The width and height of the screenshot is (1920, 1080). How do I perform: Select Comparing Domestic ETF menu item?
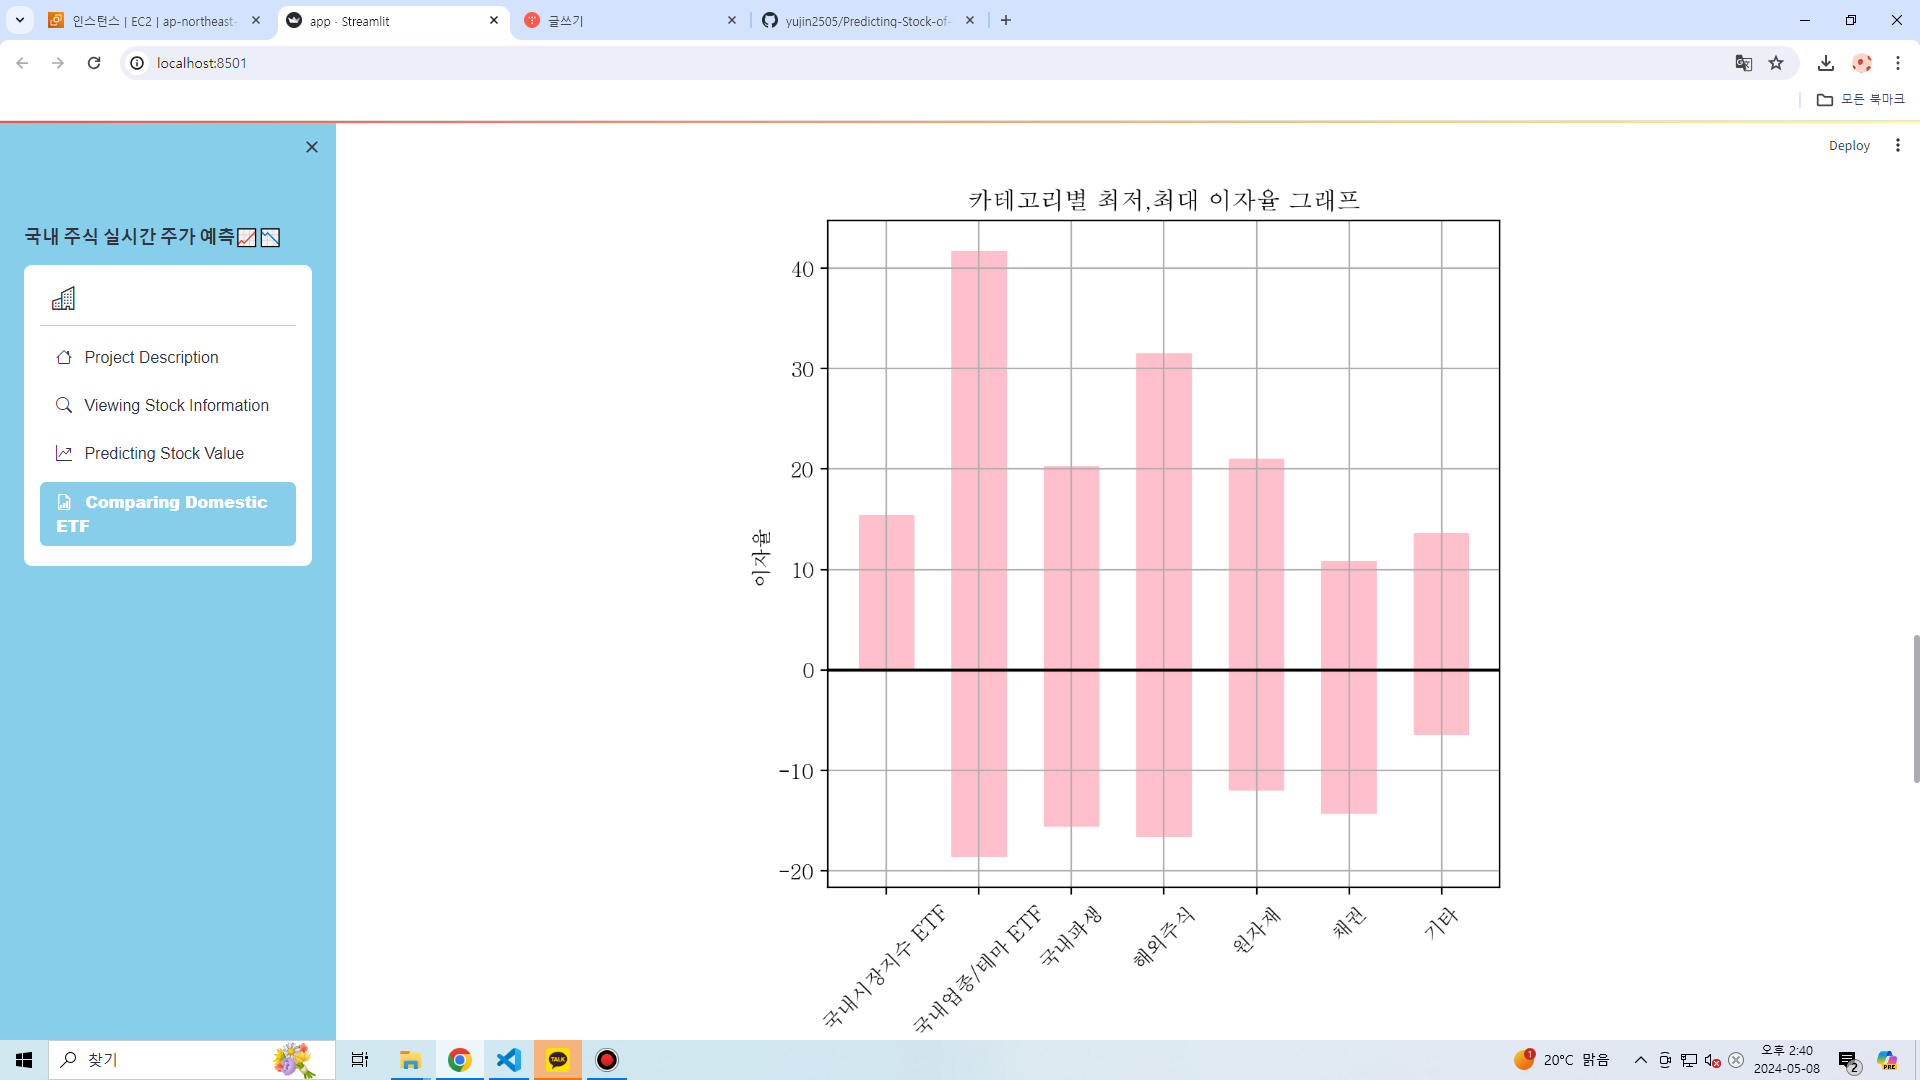coord(168,514)
